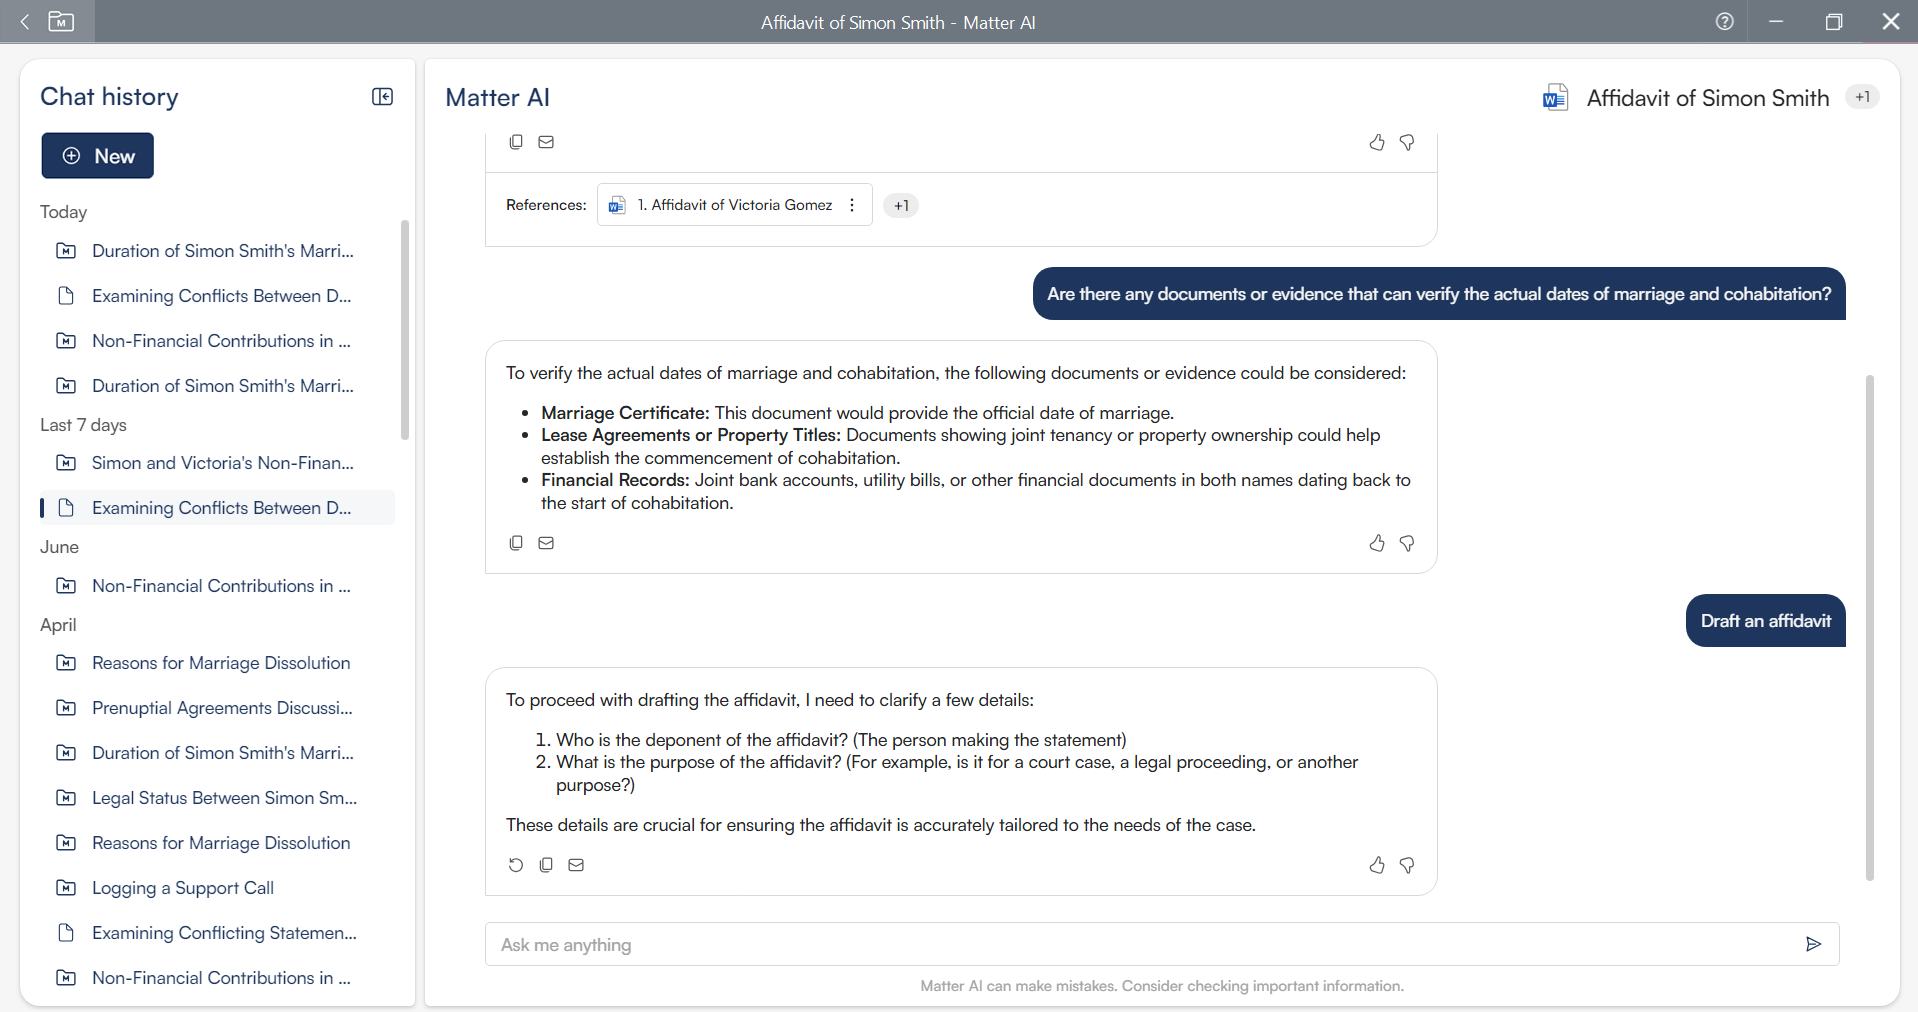Email the marriage verification response
This screenshot has width=1918, height=1012.
[546, 543]
